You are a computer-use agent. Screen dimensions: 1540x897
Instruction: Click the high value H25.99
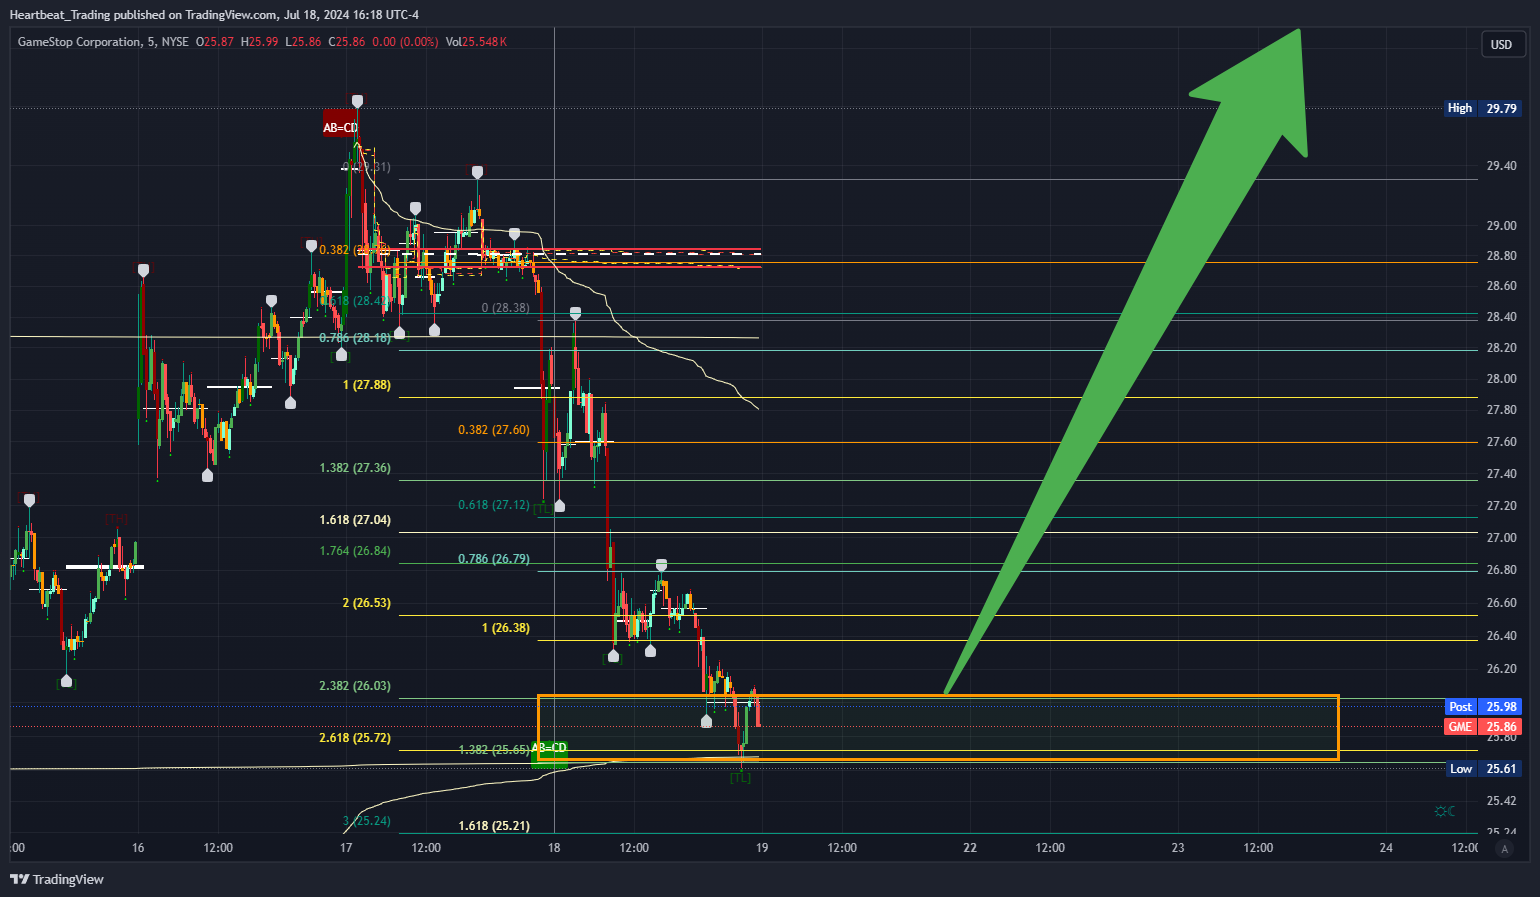click(259, 42)
